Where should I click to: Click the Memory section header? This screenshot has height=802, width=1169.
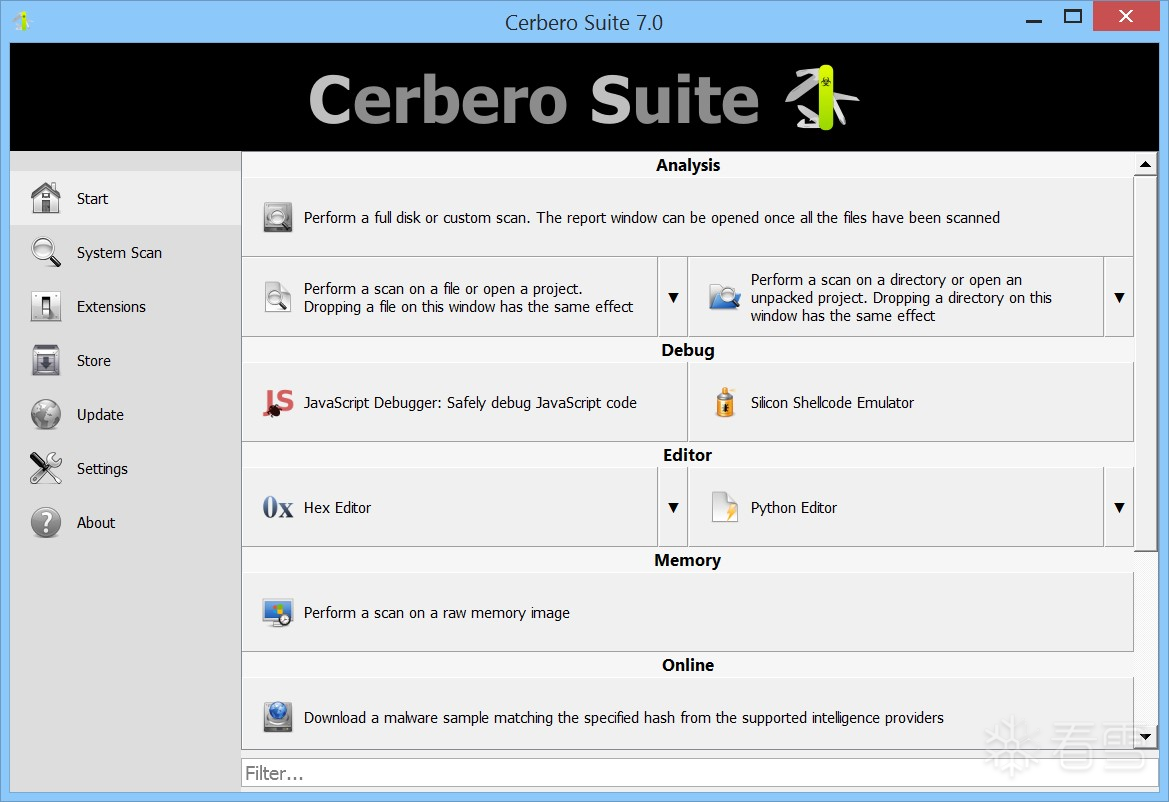coord(687,560)
